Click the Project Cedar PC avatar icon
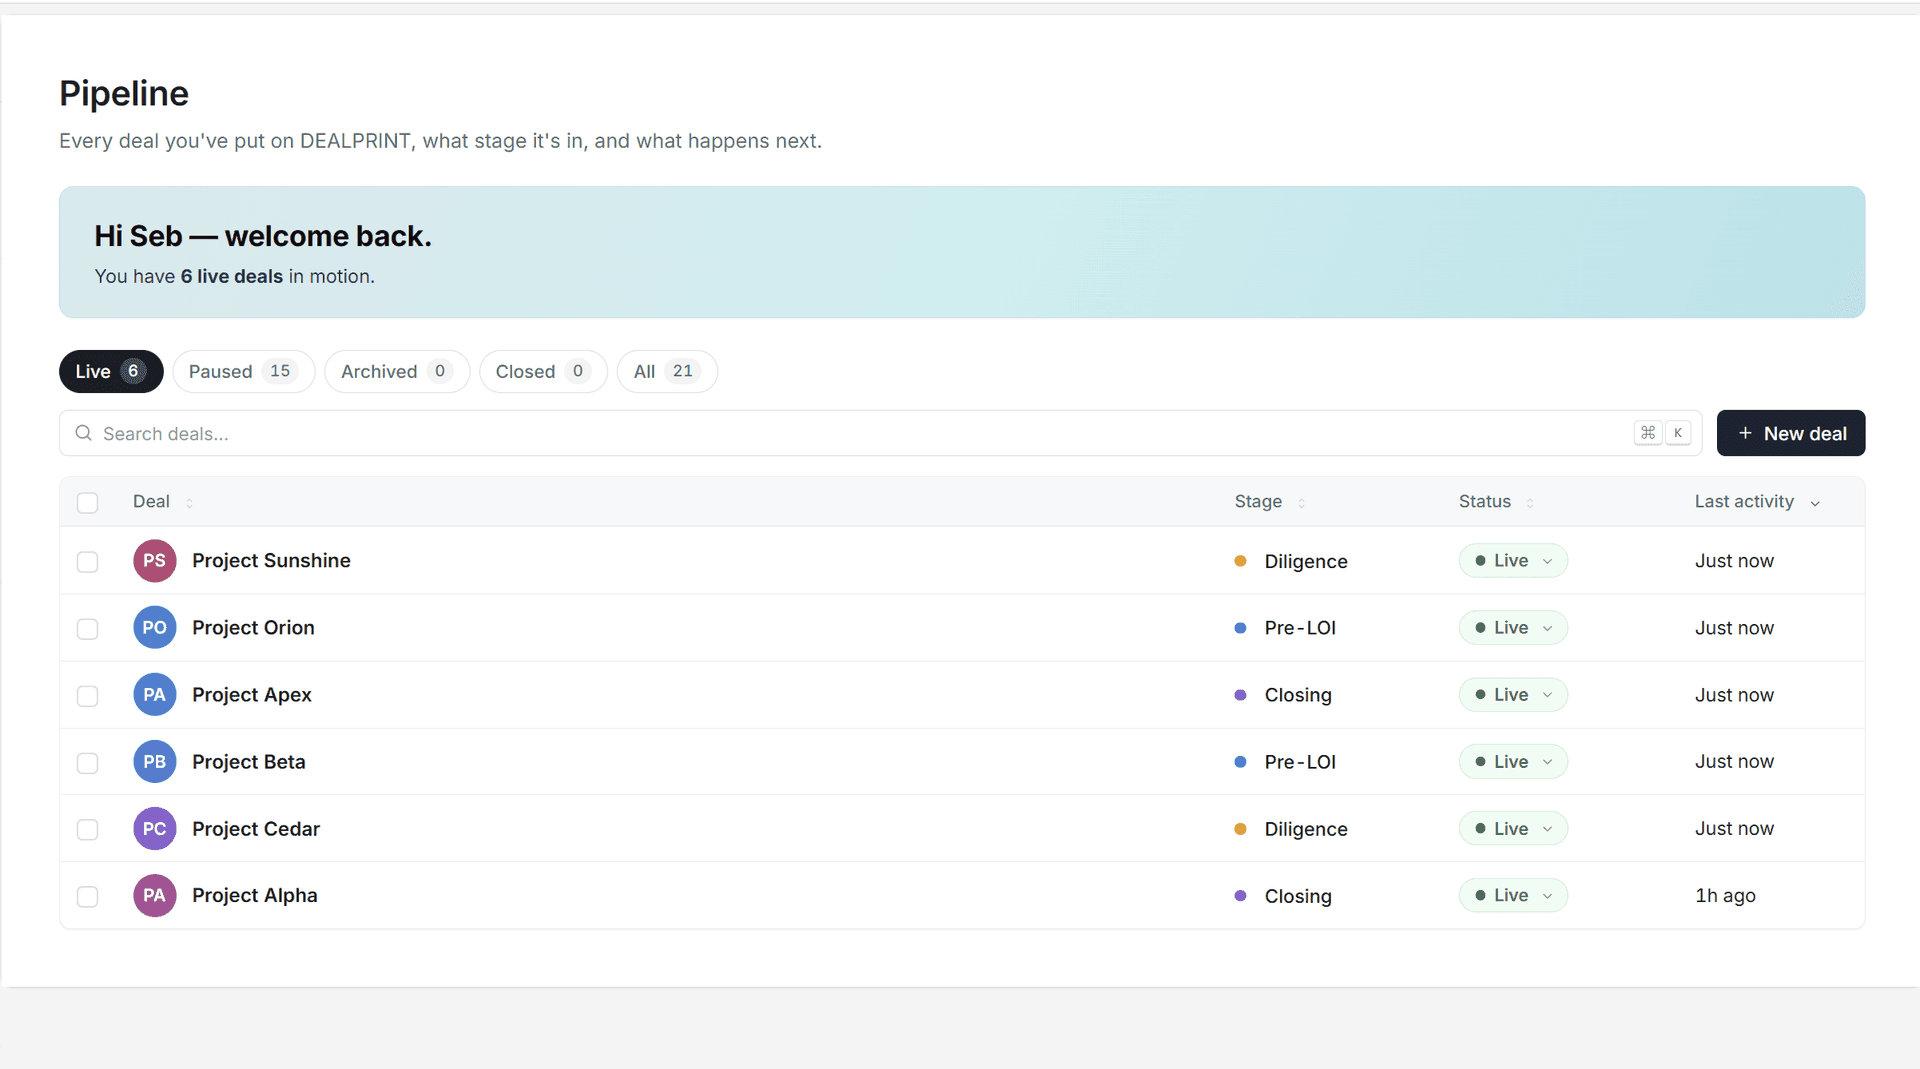The height and width of the screenshot is (1069, 1920). [x=154, y=829]
